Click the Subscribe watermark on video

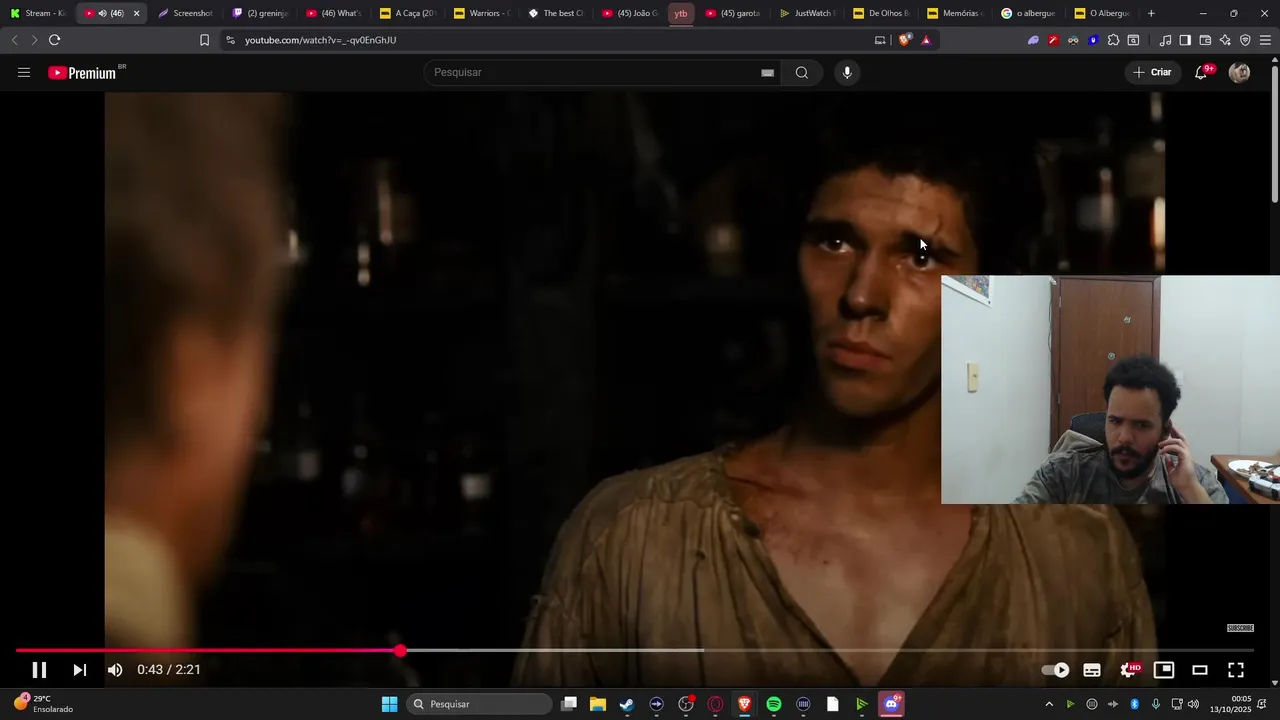pos(1240,628)
